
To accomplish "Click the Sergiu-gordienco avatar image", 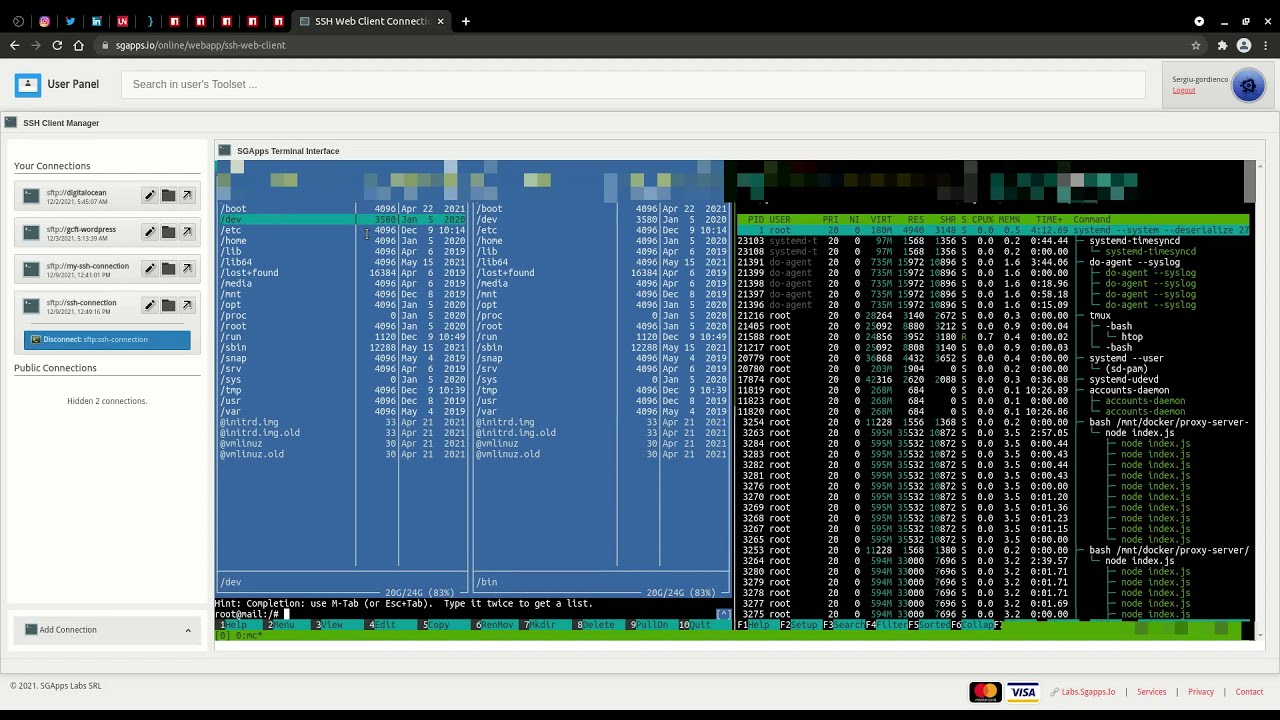I will (x=1248, y=86).
